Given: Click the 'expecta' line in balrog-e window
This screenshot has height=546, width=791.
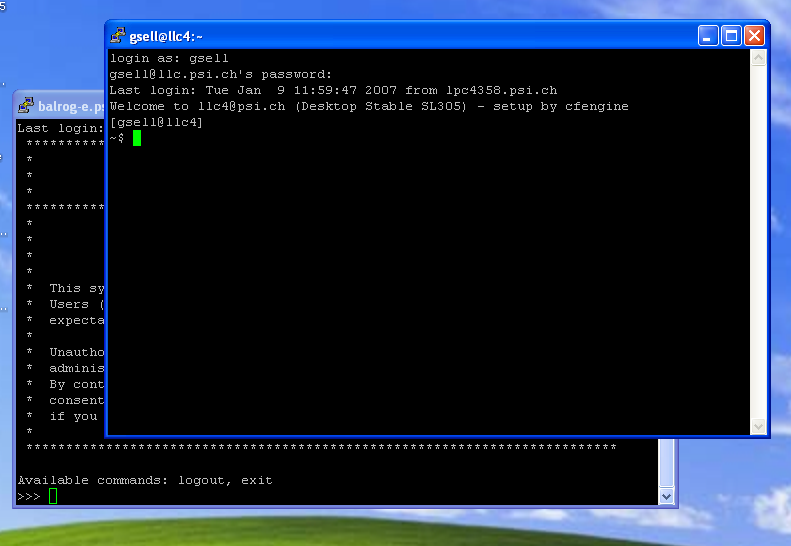Looking at the screenshot, I should pyautogui.click(x=77, y=320).
